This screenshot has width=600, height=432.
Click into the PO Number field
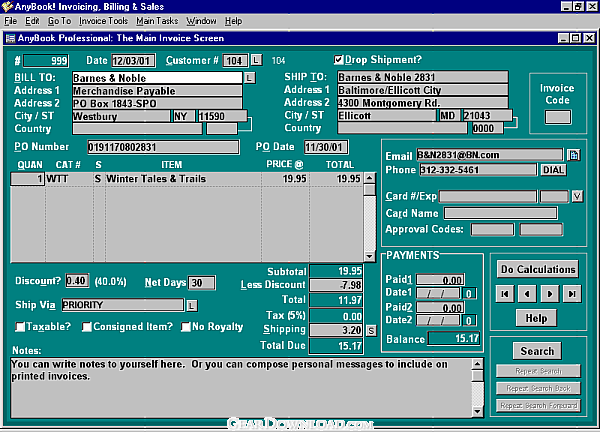click(163, 147)
